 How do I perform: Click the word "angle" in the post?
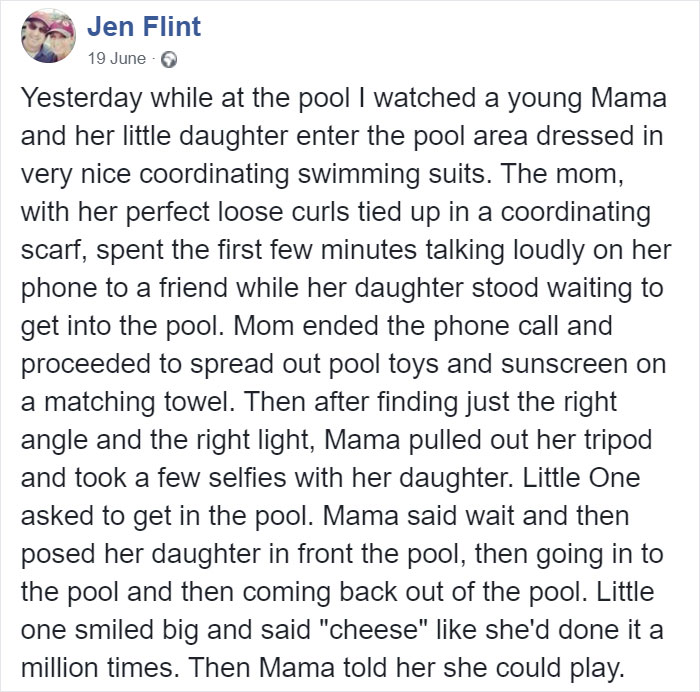(54, 440)
